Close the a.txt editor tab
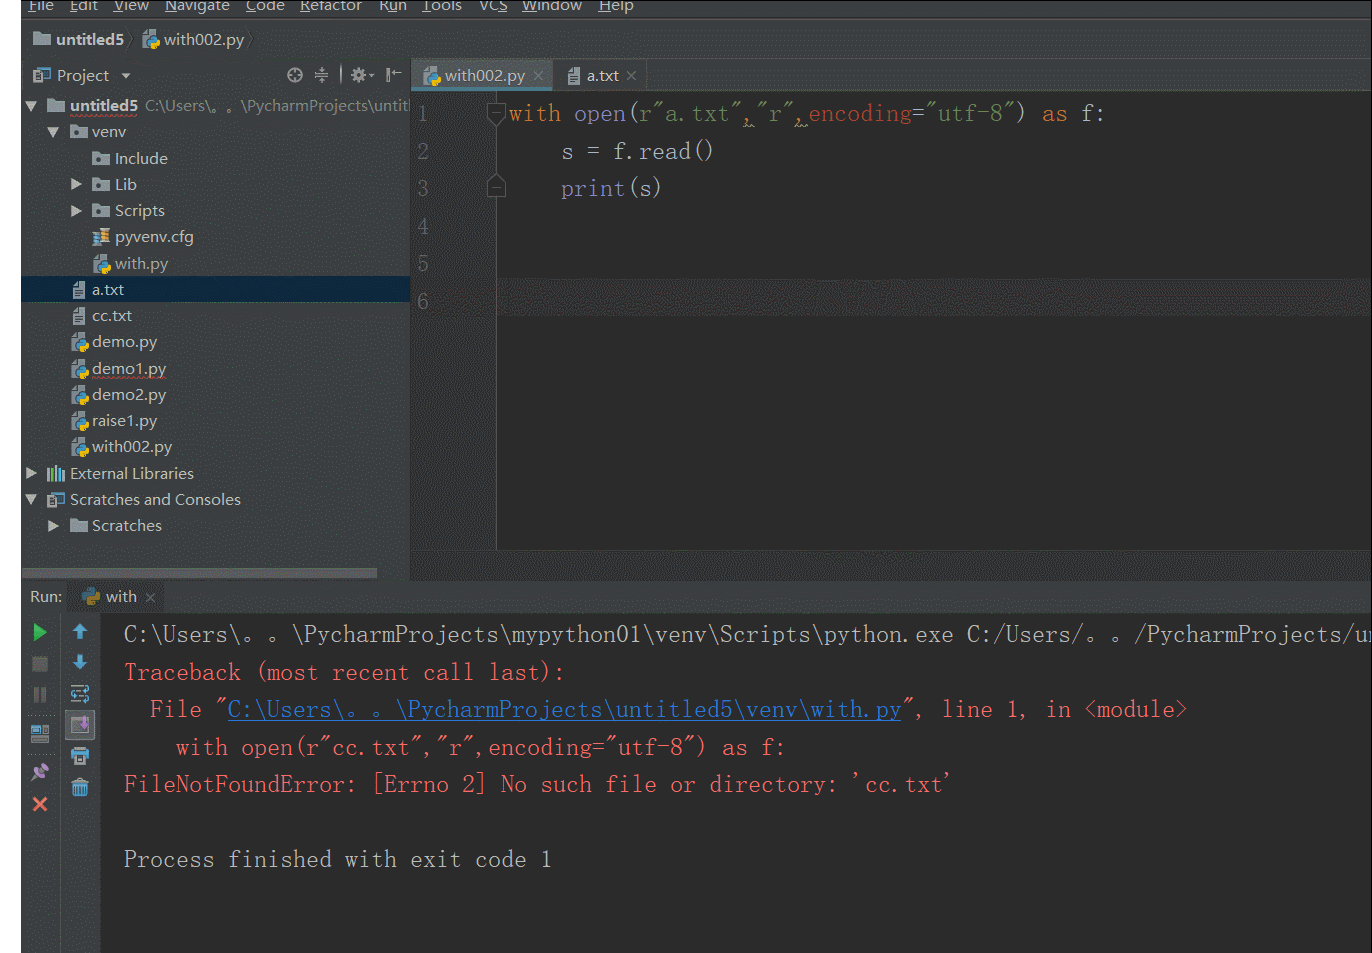 coord(631,75)
